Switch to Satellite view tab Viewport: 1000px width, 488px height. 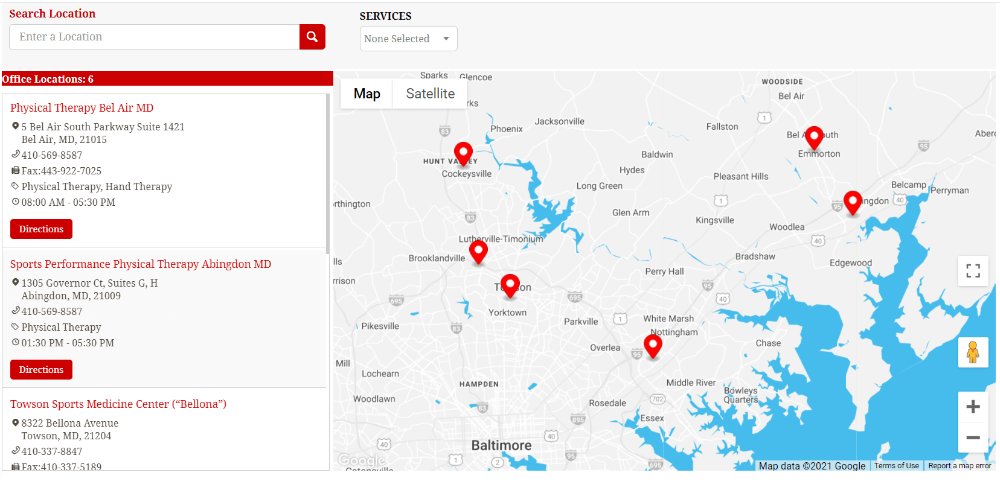[x=430, y=94]
